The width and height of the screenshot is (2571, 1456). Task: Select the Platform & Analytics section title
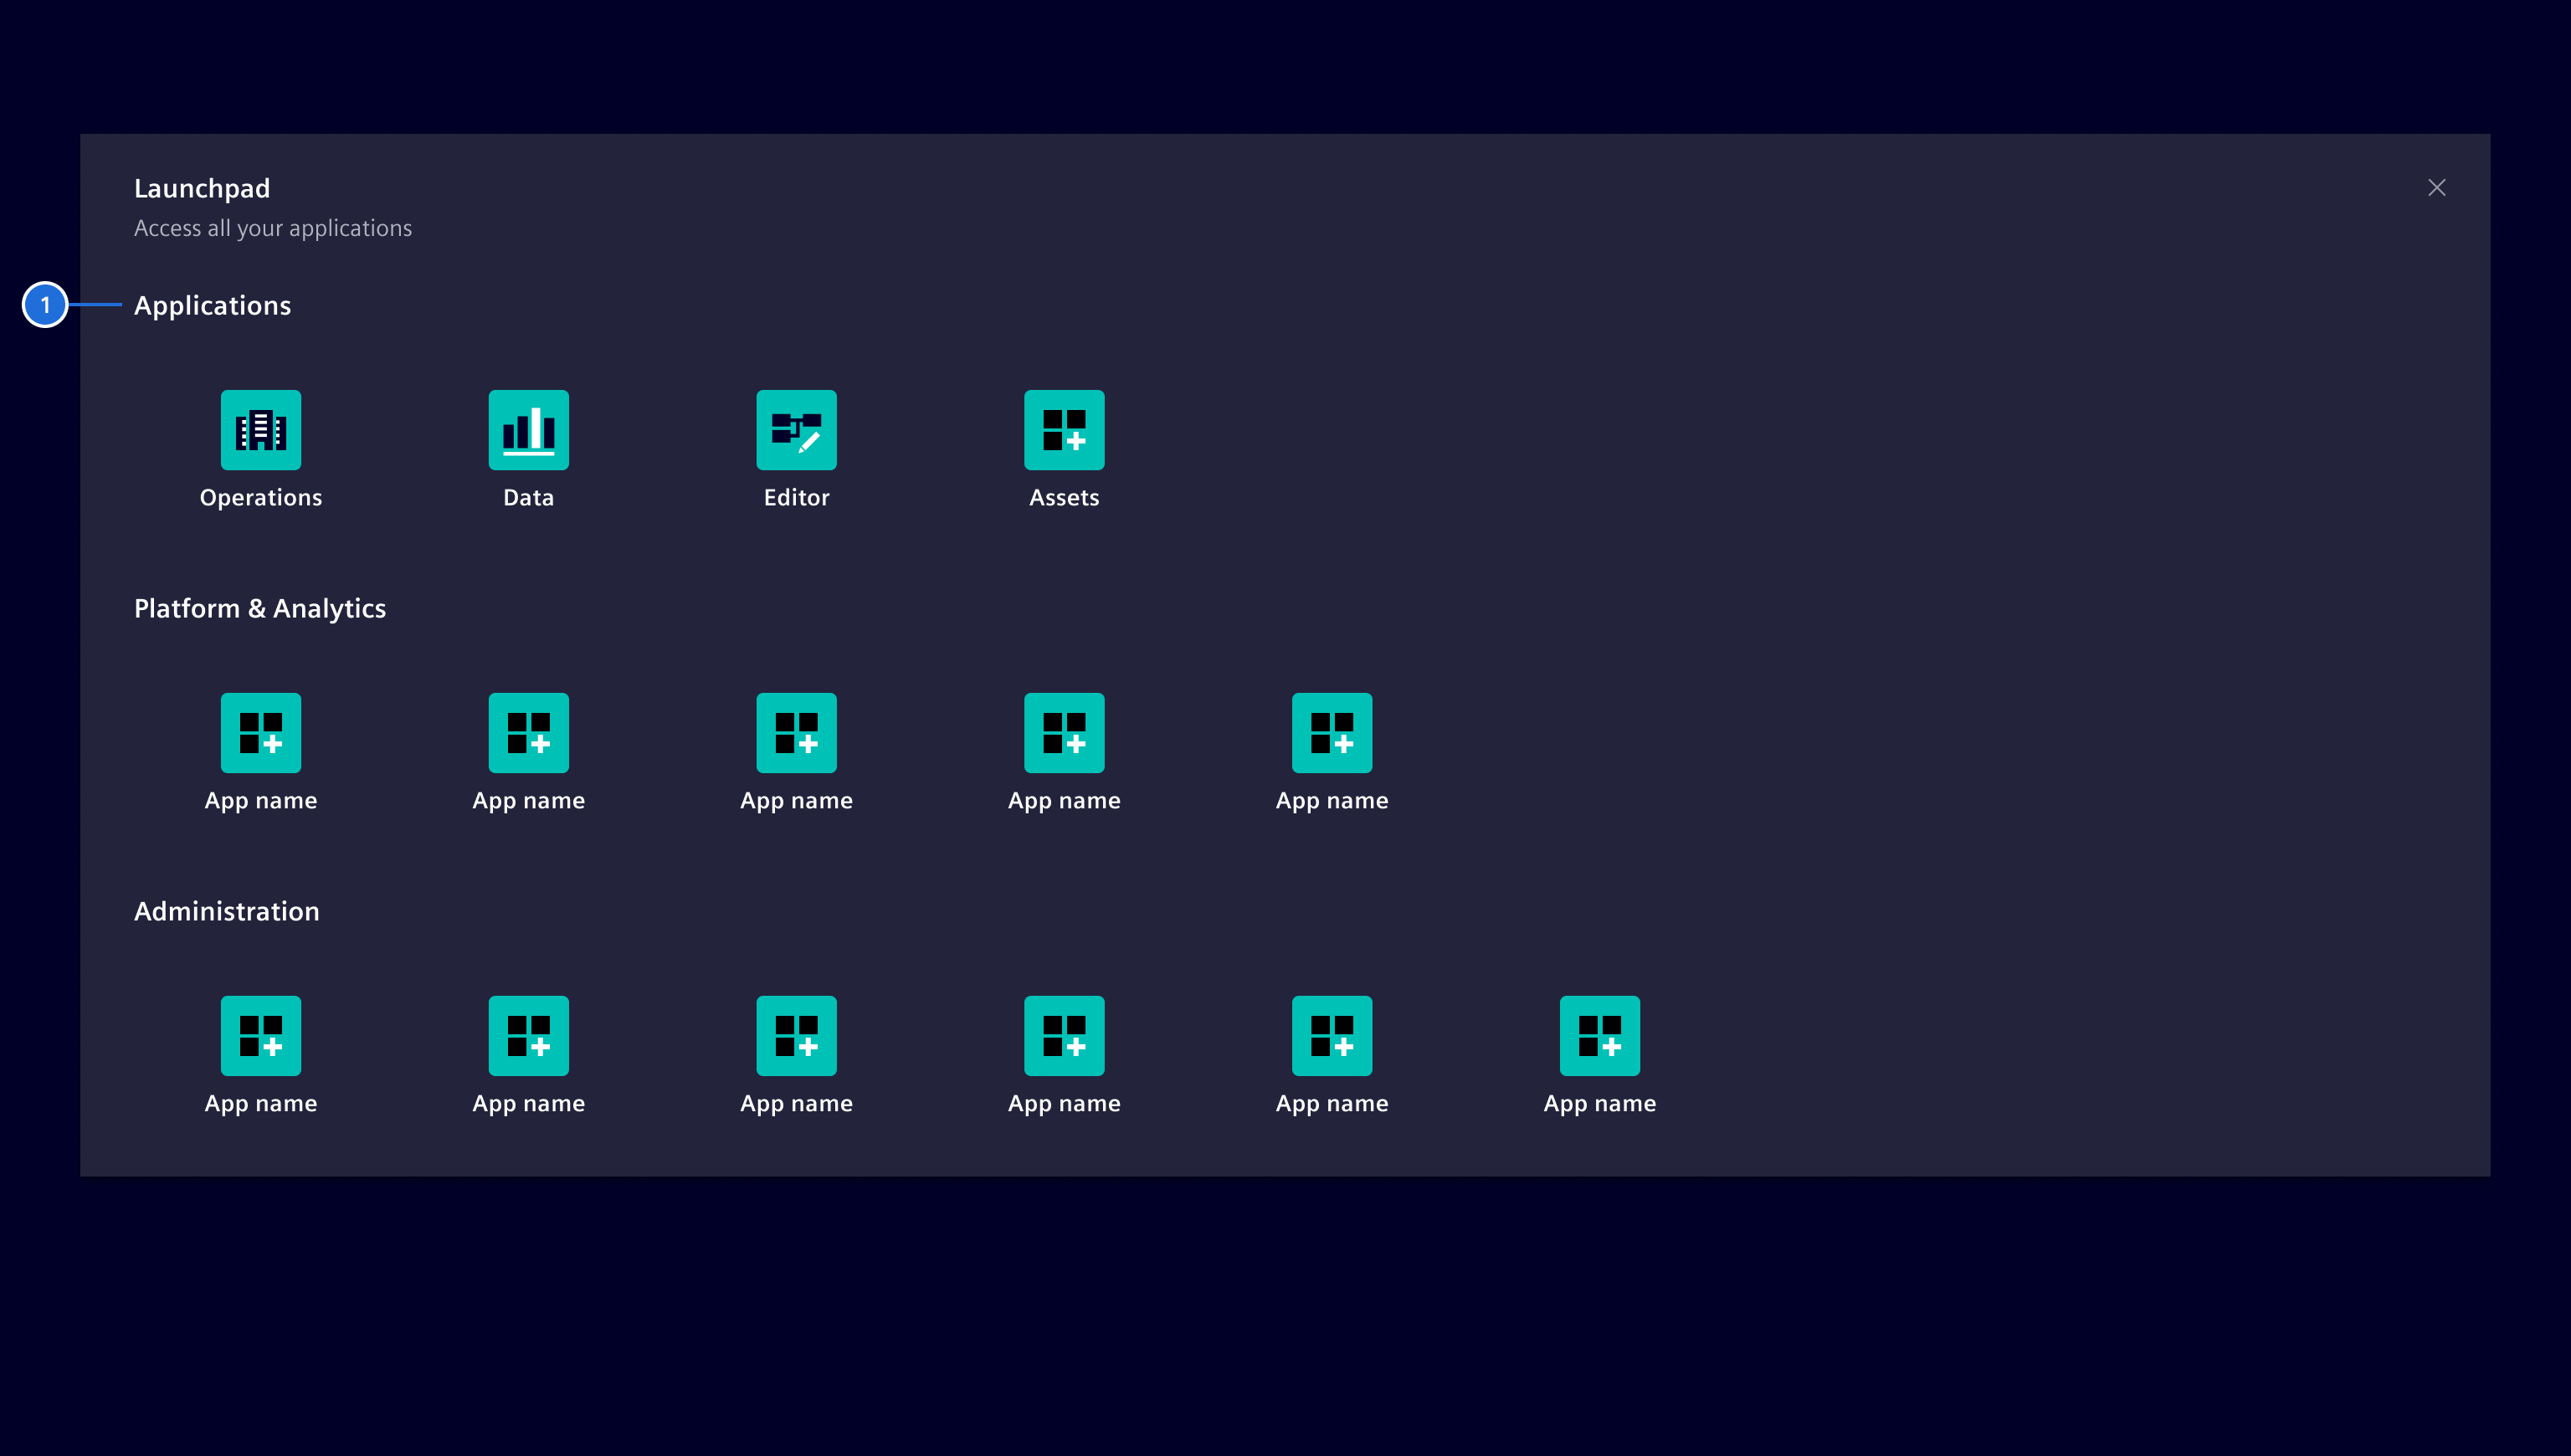point(260,608)
